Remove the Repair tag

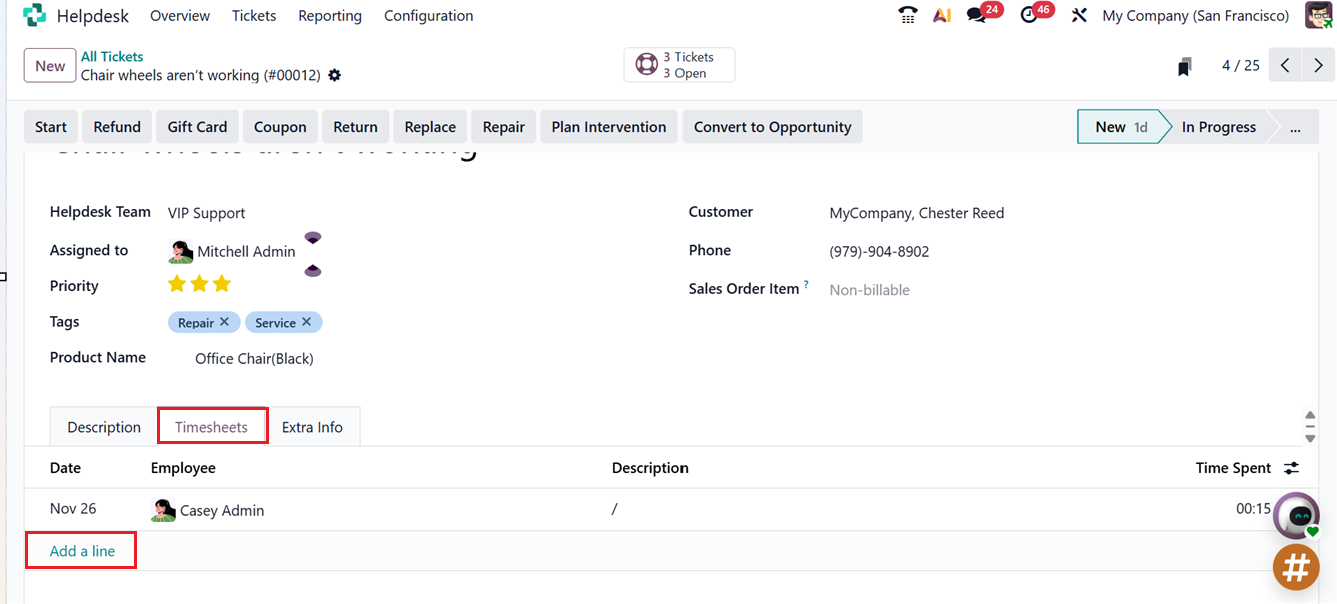tap(224, 322)
